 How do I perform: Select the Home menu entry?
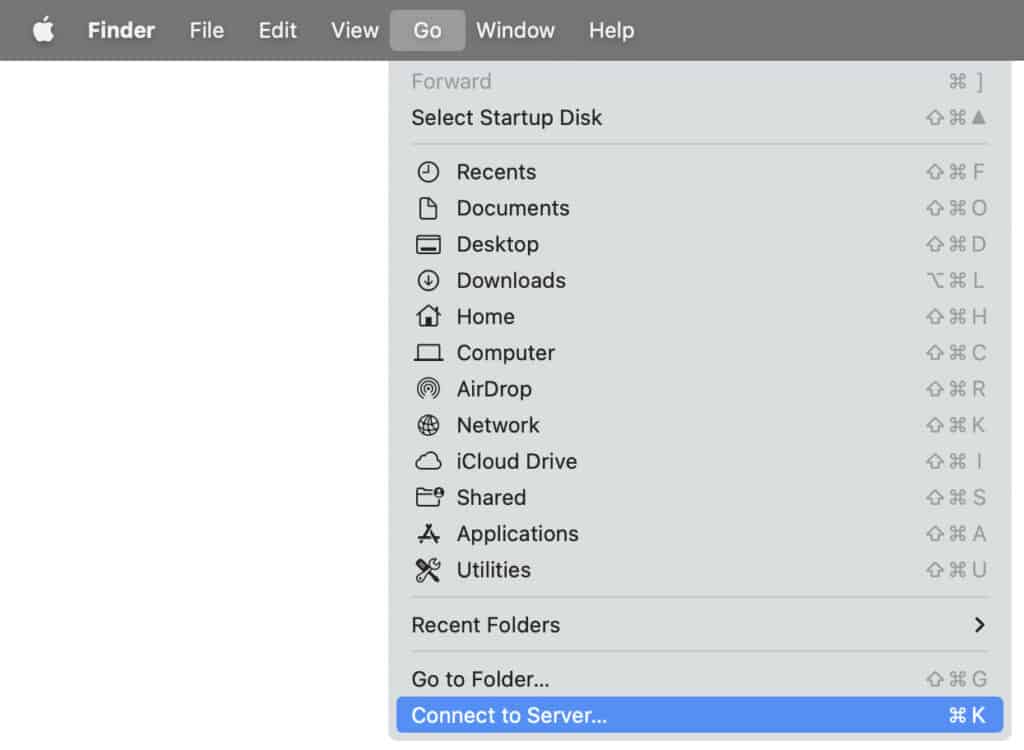click(699, 317)
